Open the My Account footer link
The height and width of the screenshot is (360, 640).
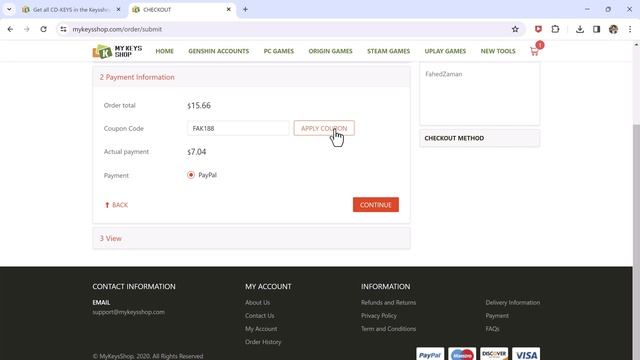pyautogui.click(x=261, y=329)
